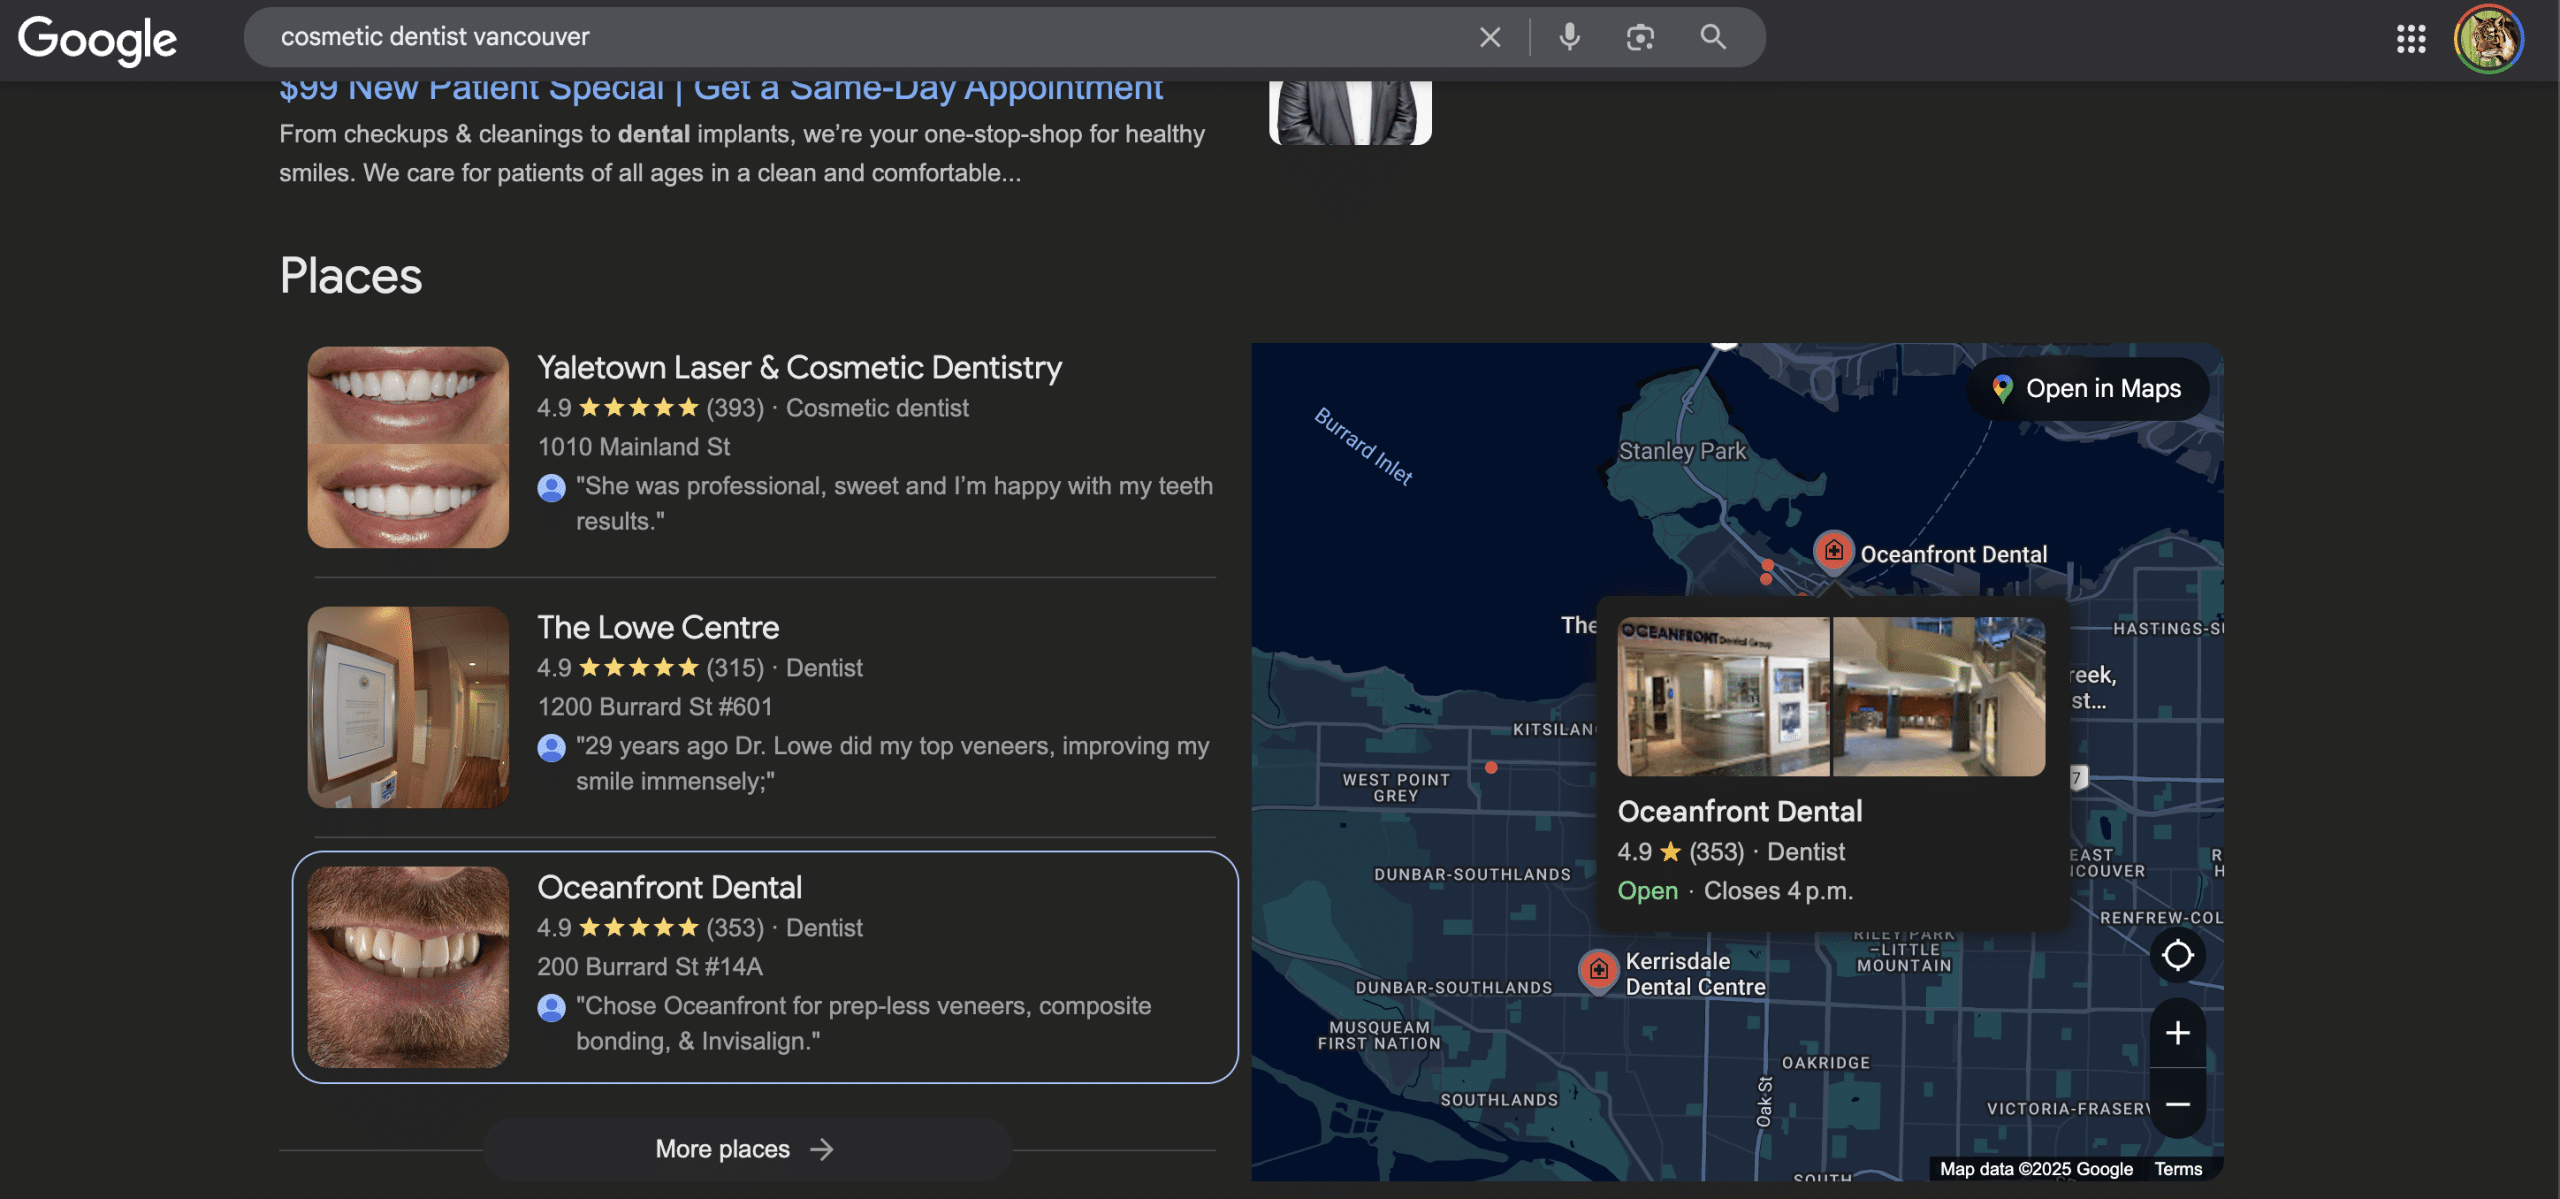The width and height of the screenshot is (2560, 1199).
Task: Click the Kerrisdale Dental Centre map pin
Action: tap(1598, 970)
